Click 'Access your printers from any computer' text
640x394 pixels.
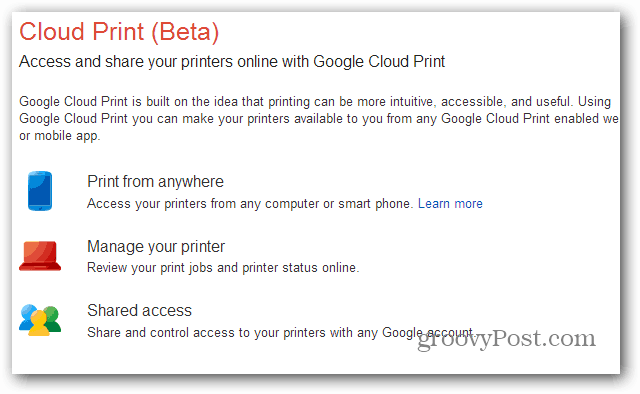point(250,203)
